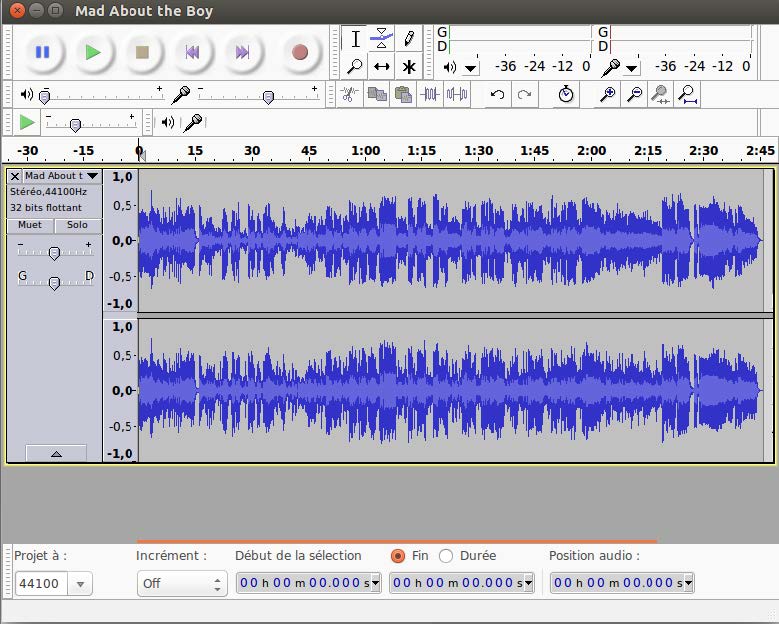Viewport: 779px width, 624px height.
Task: Click the Silence audio icon
Action: tap(457, 94)
